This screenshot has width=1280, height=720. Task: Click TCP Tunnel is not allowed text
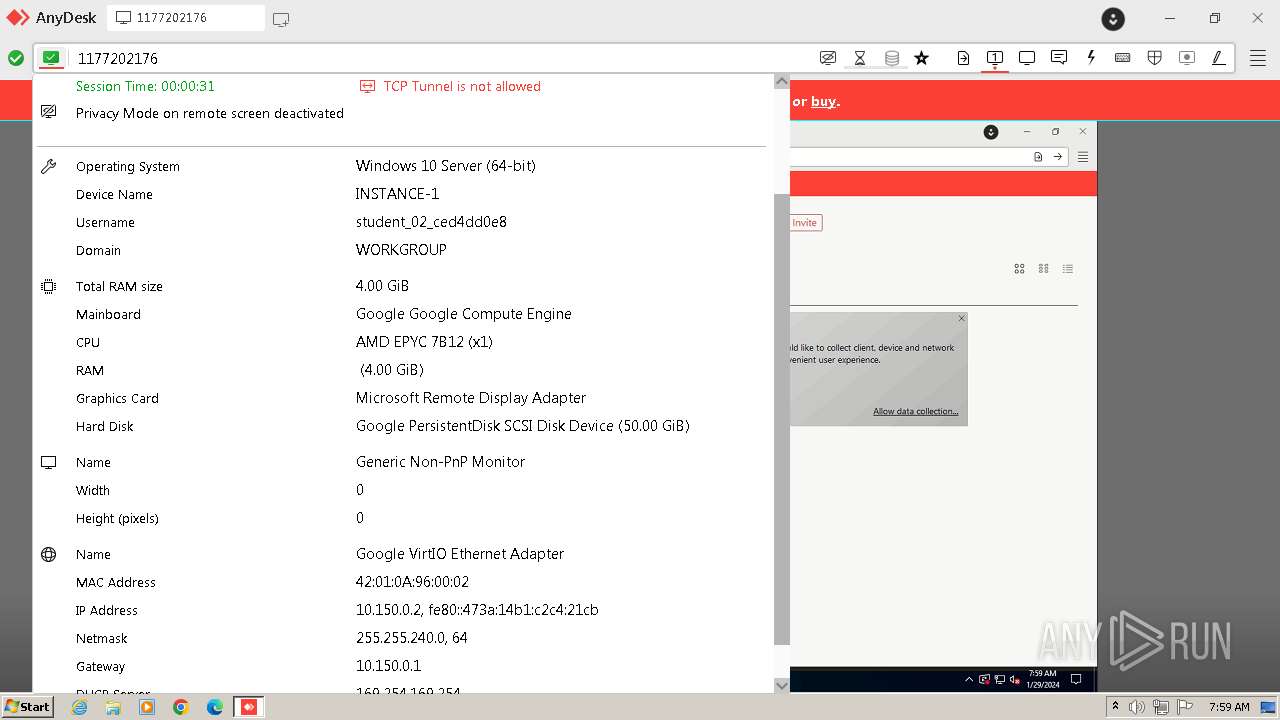pos(462,86)
